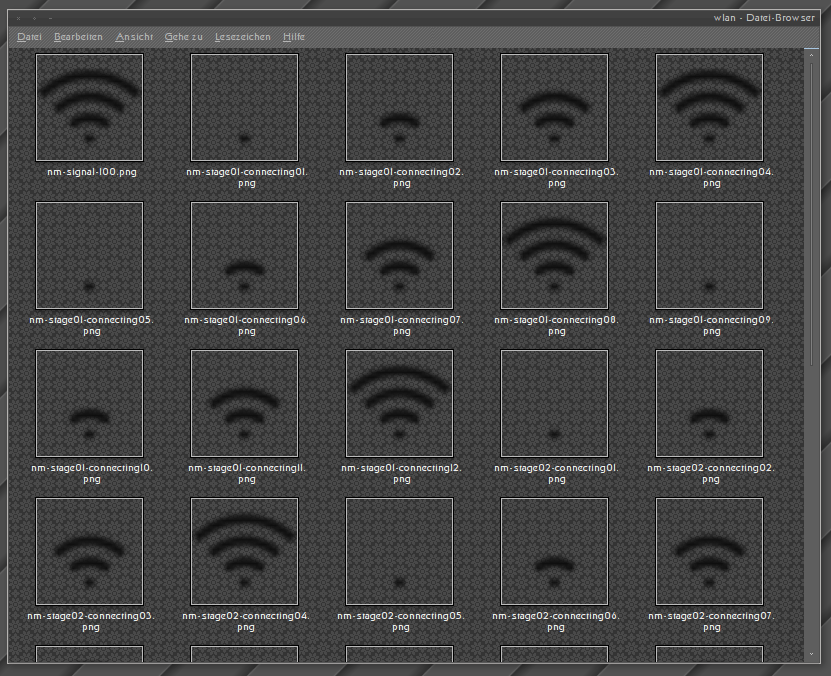The image size is (831, 676).
Task: Click the nm-signal-100.png file name
Action: [x=92, y=172]
